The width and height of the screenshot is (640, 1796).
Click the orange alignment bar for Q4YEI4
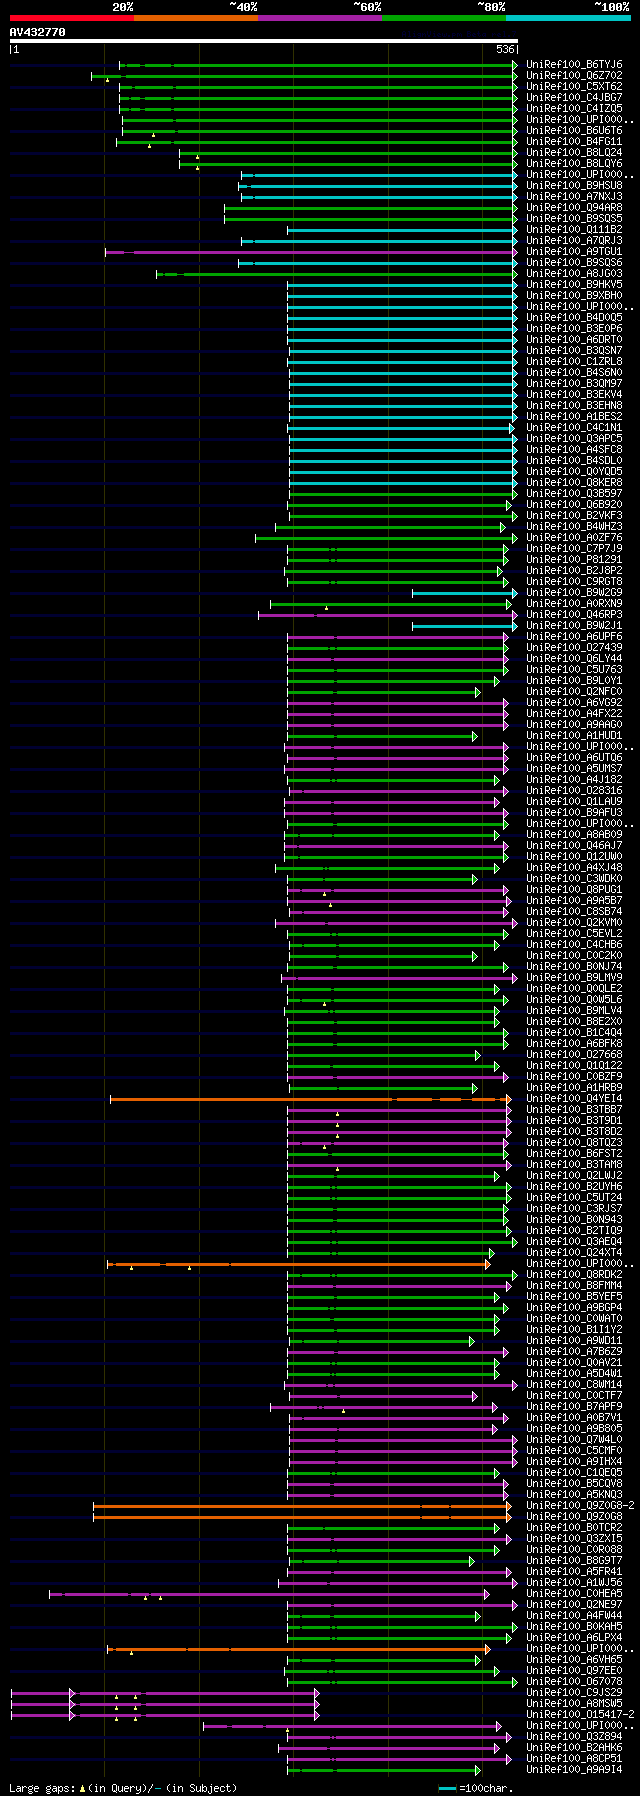pos(310,1099)
